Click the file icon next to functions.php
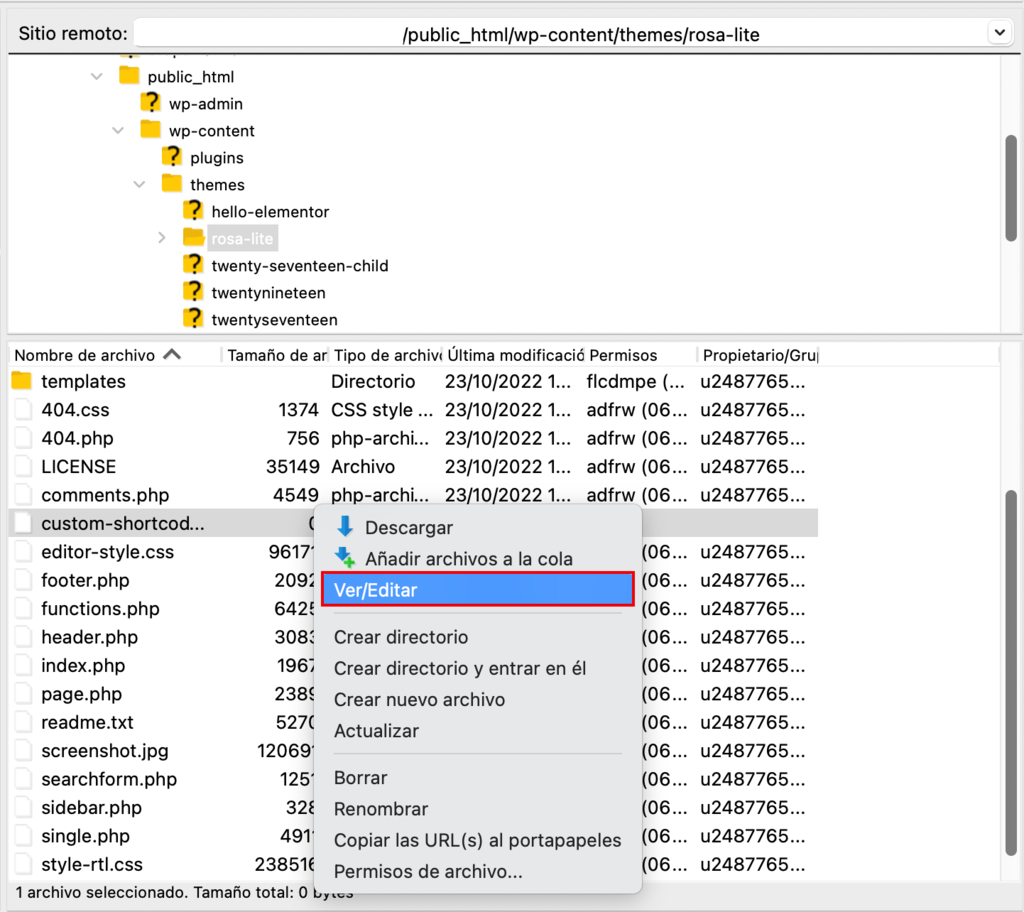The image size is (1024, 912). pyautogui.click(x=22, y=609)
